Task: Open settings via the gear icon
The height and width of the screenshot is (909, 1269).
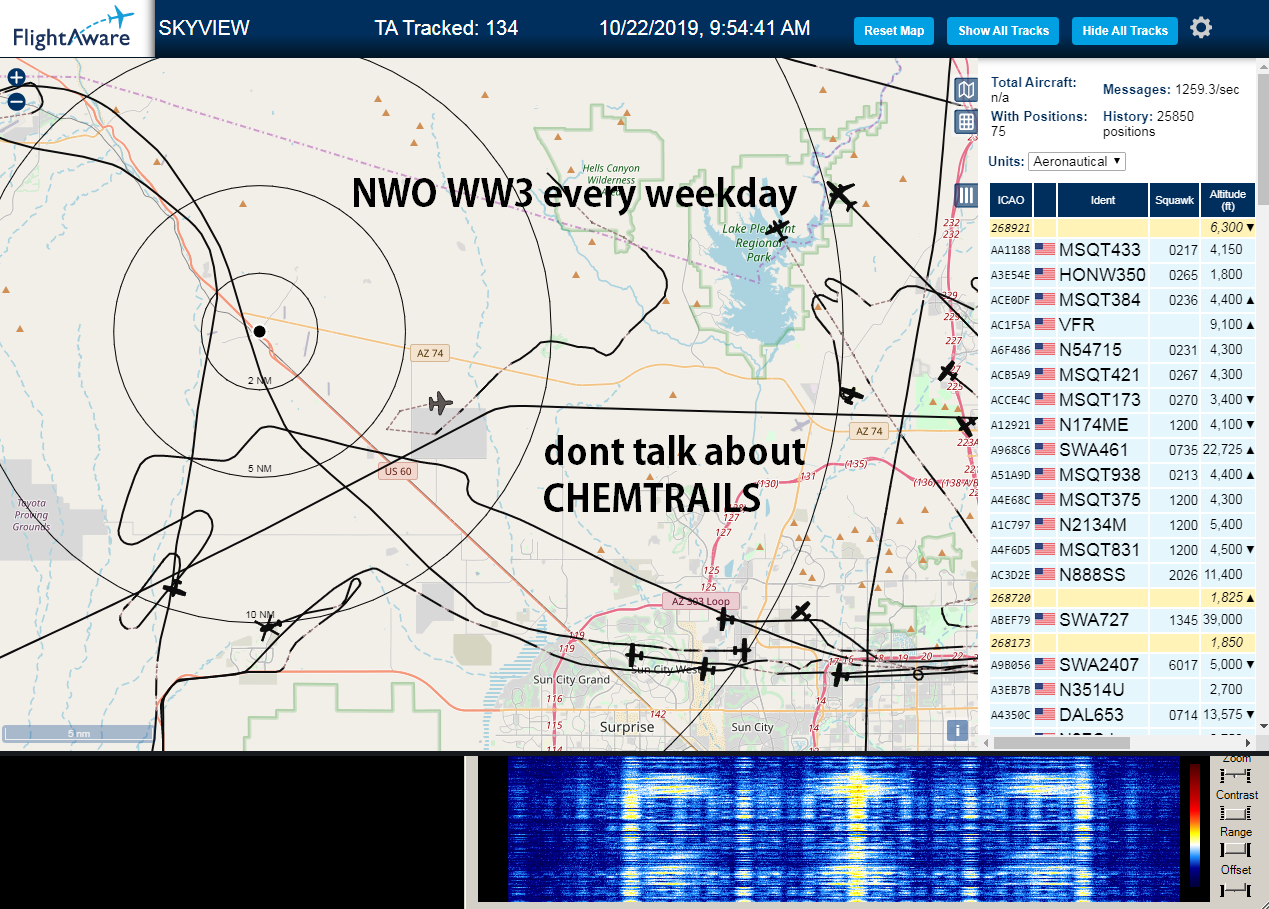Action: [1201, 28]
